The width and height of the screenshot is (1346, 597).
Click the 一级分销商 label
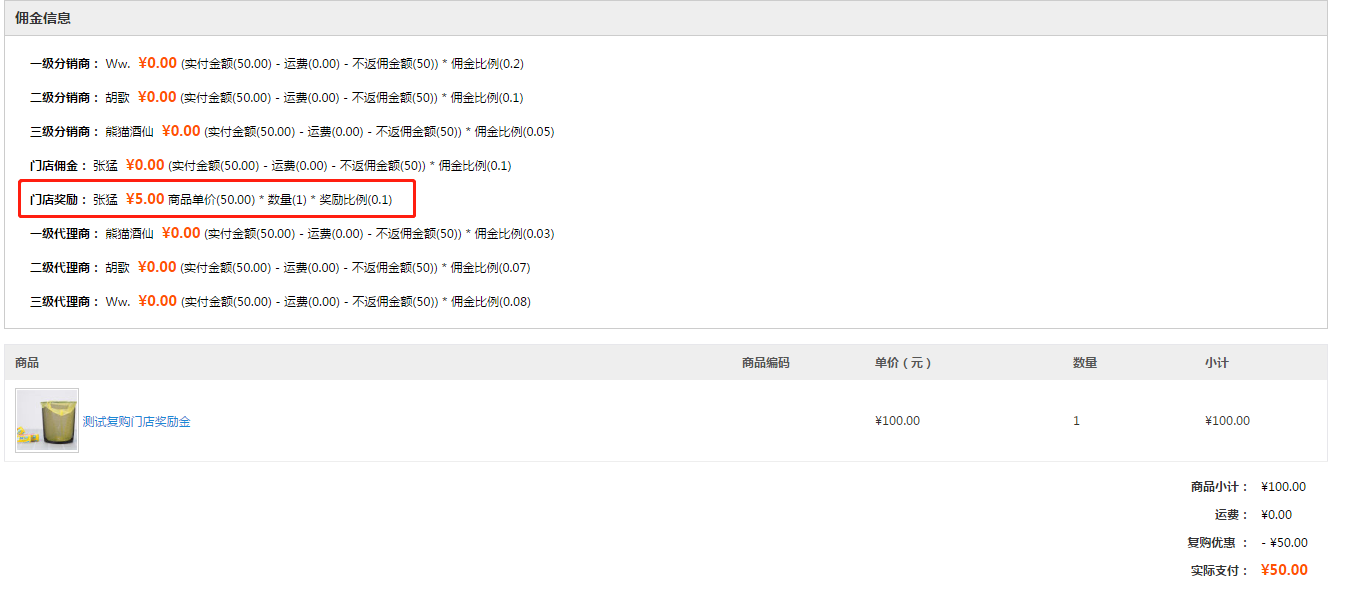pyautogui.click(x=65, y=63)
